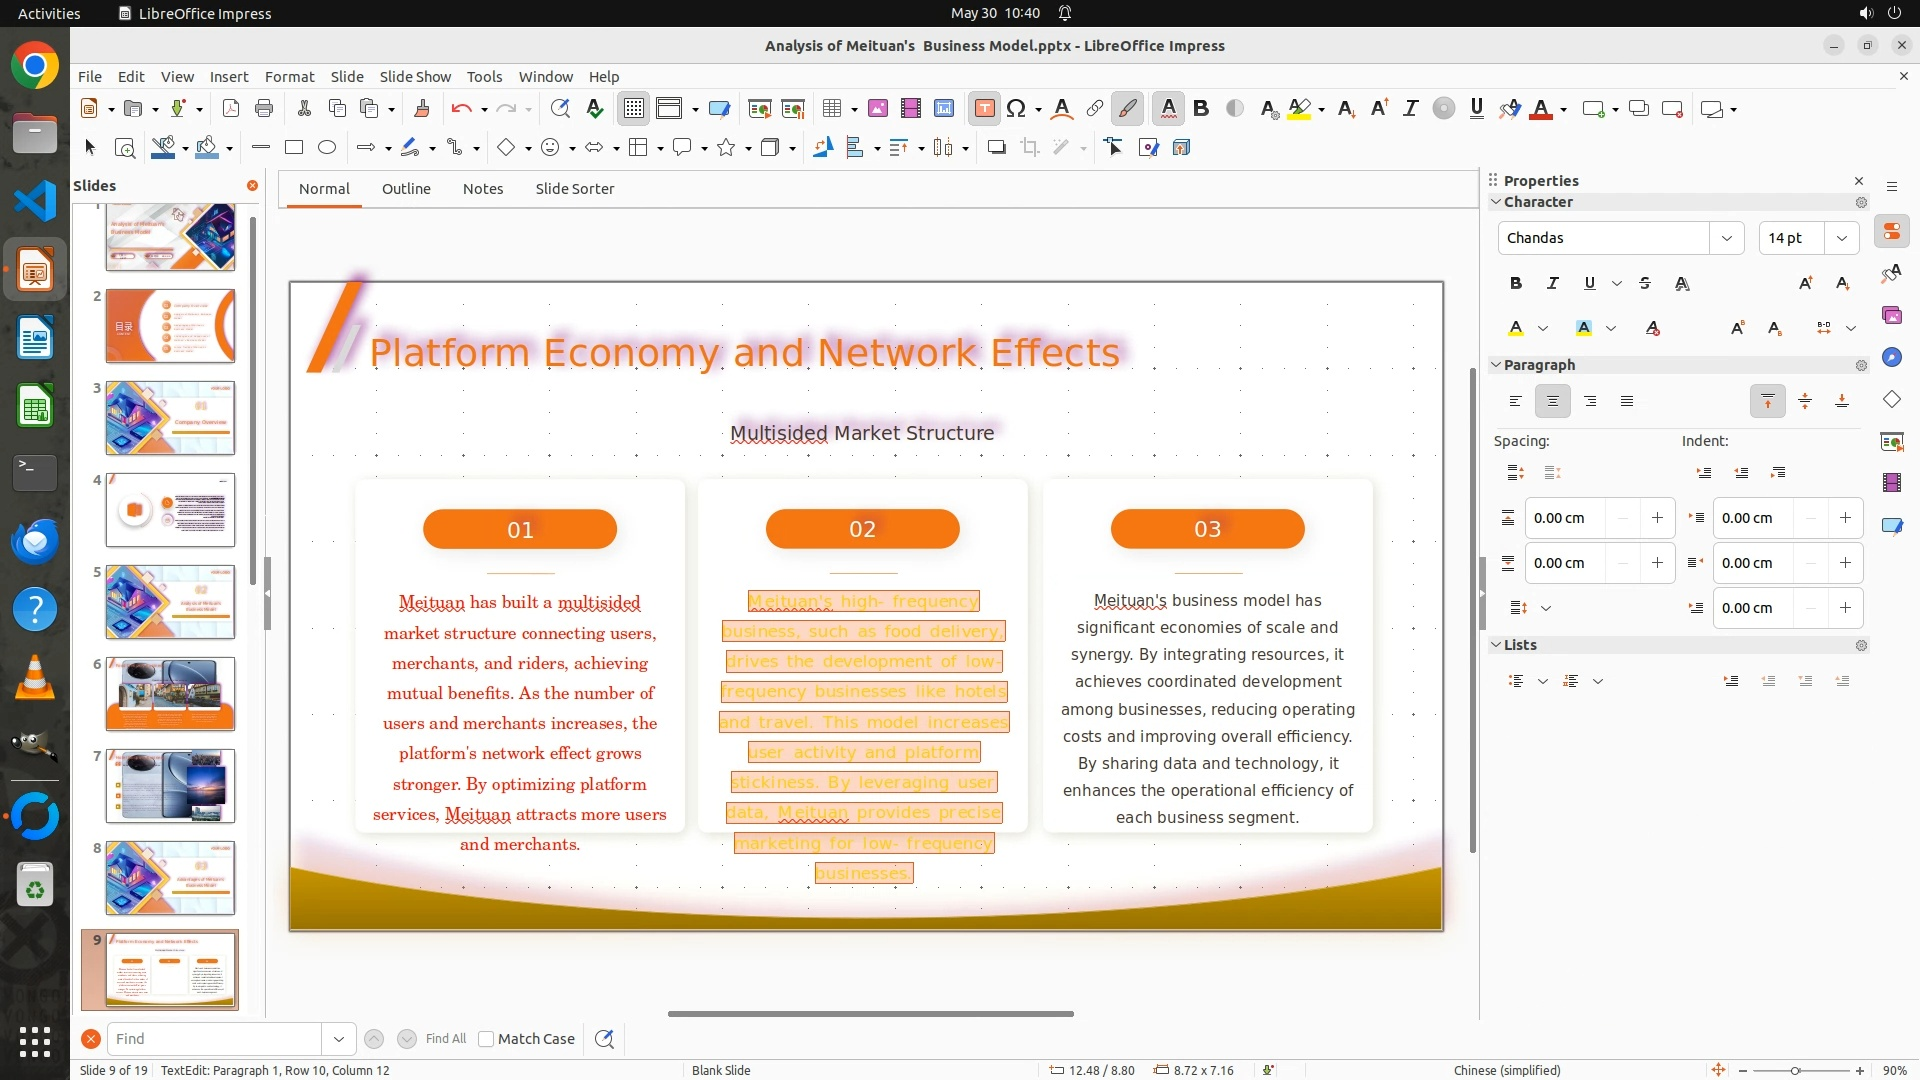1920x1080 pixels.
Task: Select the Ellipse drawing tool
Action: coord(326,148)
